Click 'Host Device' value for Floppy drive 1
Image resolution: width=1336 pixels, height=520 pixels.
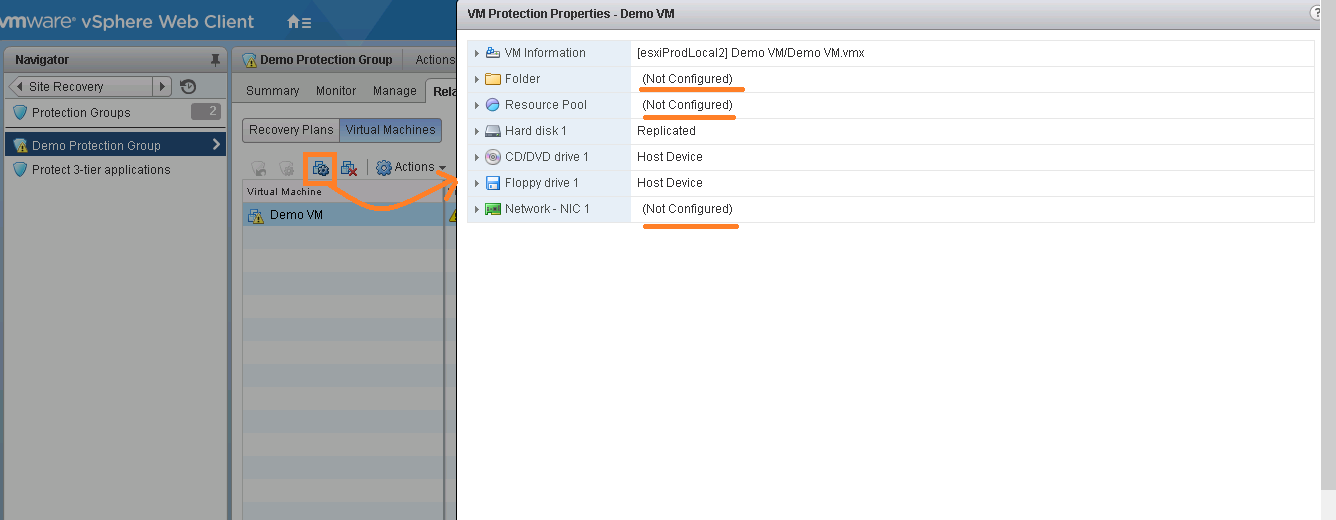(670, 183)
